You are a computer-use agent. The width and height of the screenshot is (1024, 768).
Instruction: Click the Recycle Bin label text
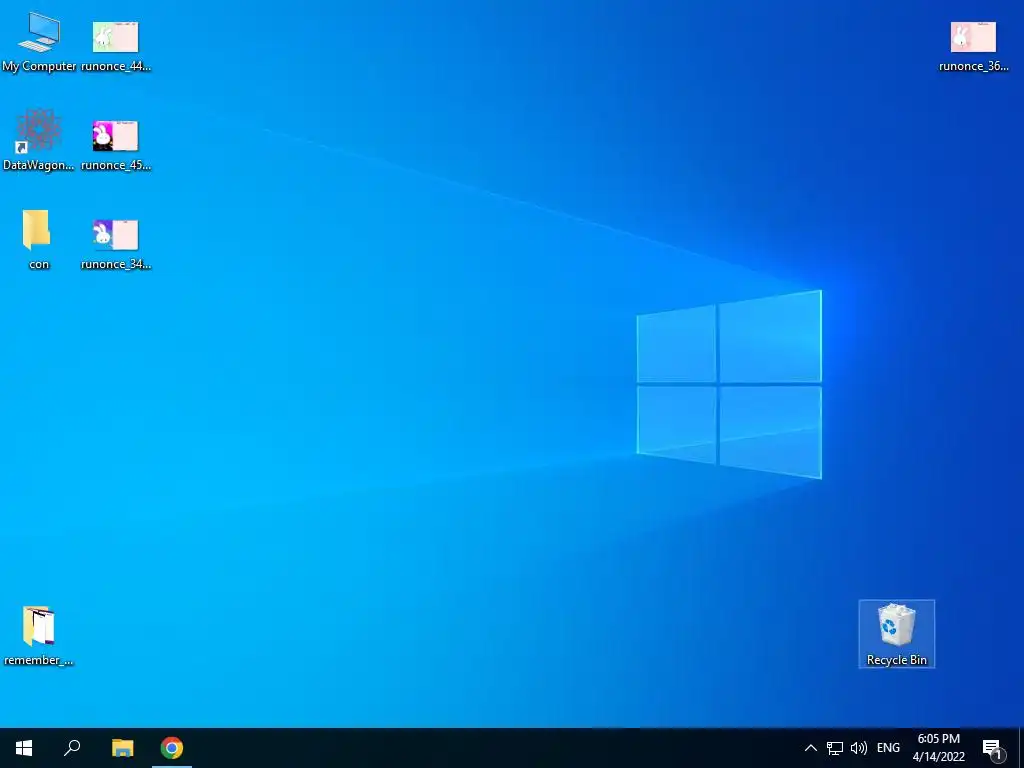click(897, 660)
